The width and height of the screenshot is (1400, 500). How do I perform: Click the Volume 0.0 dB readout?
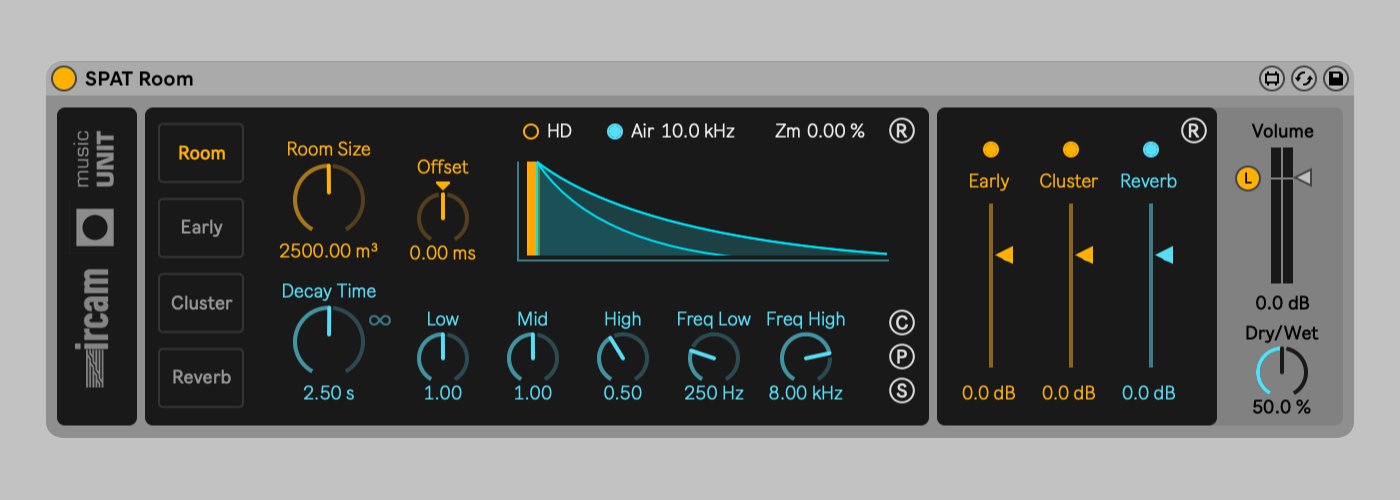(x=1282, y=303)
